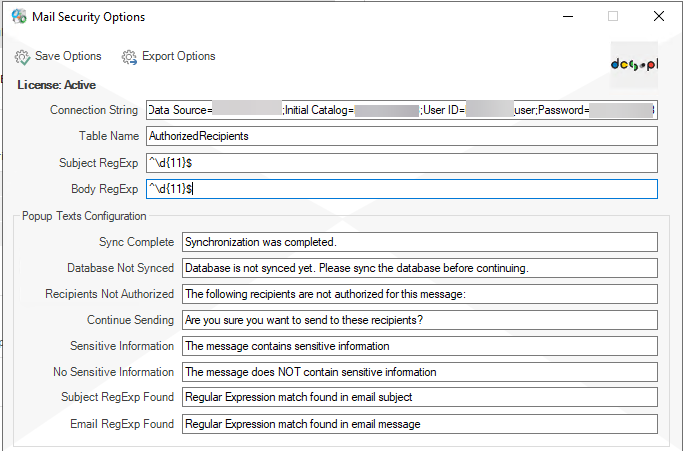Click the Database Not Synced label

pyautogui.click(x=120, y=268)
